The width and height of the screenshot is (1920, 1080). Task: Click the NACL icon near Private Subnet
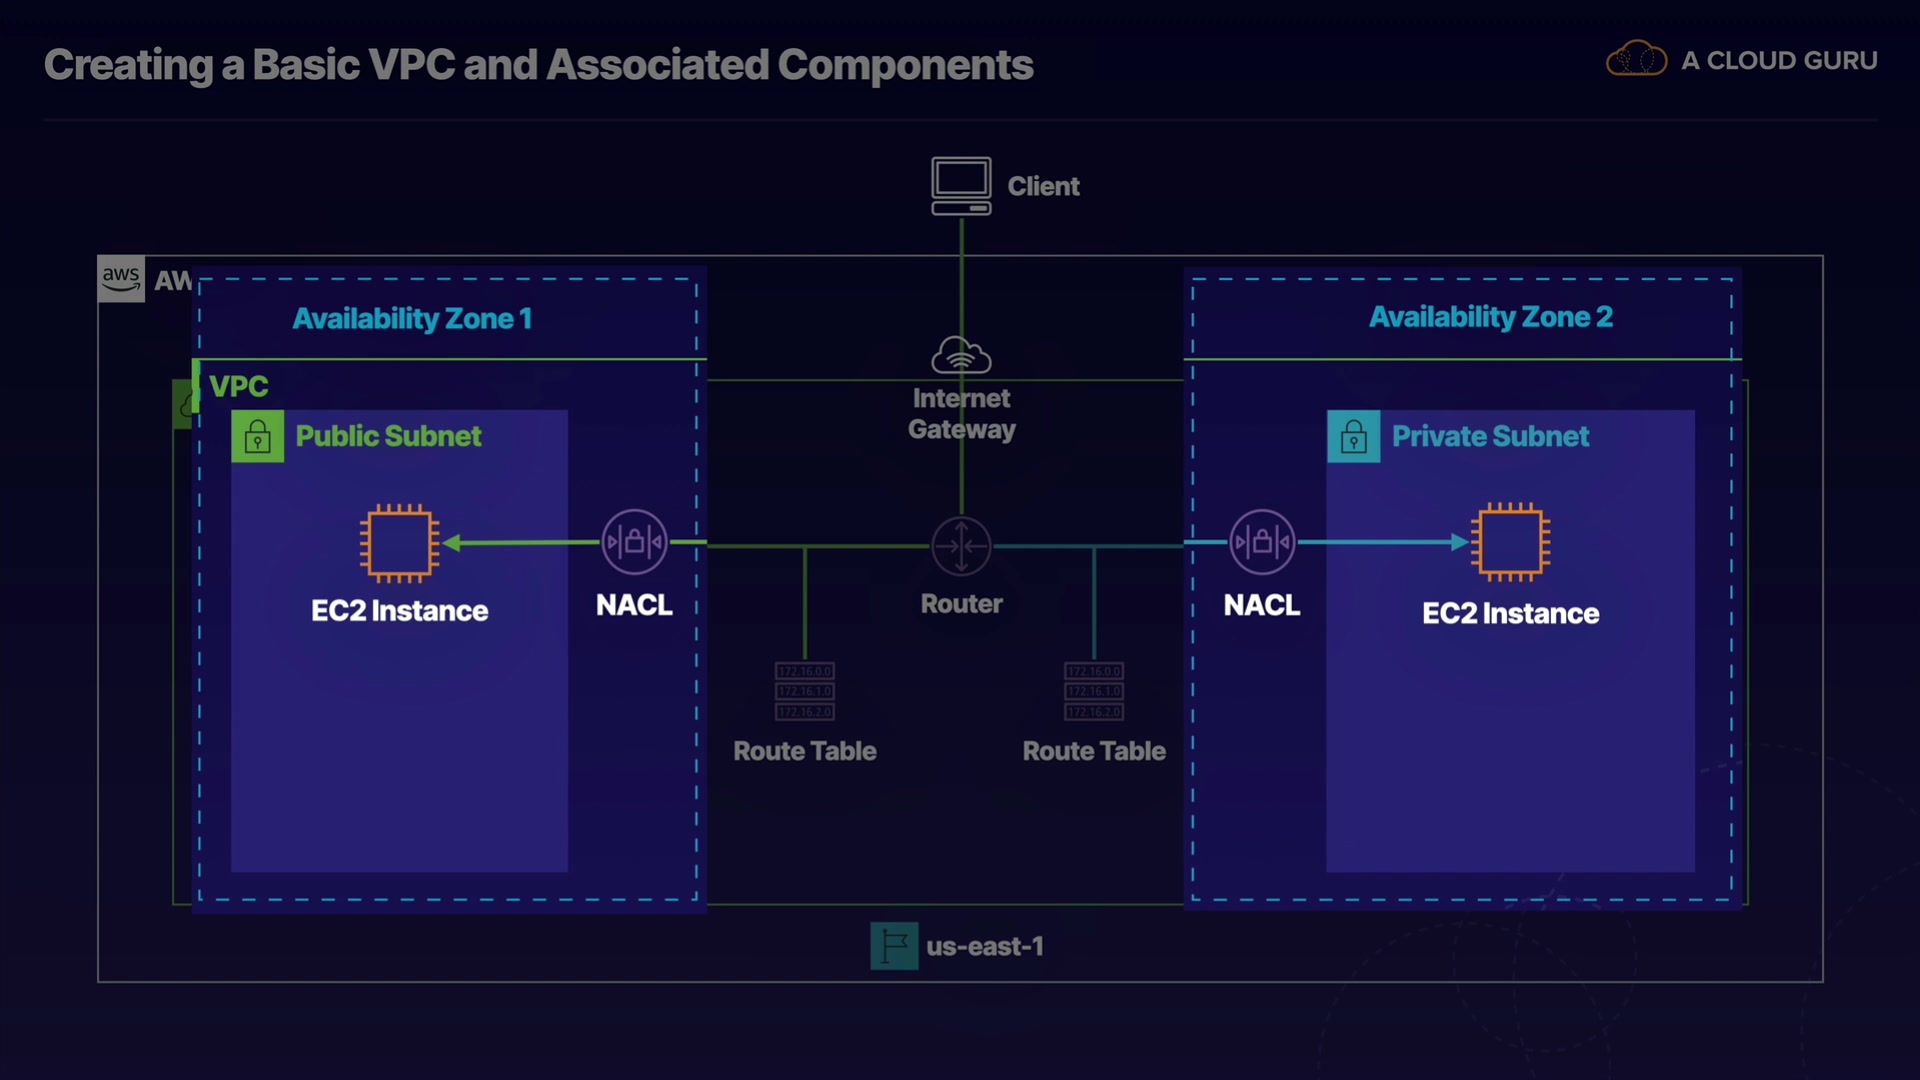click(x=1262, y=542)
